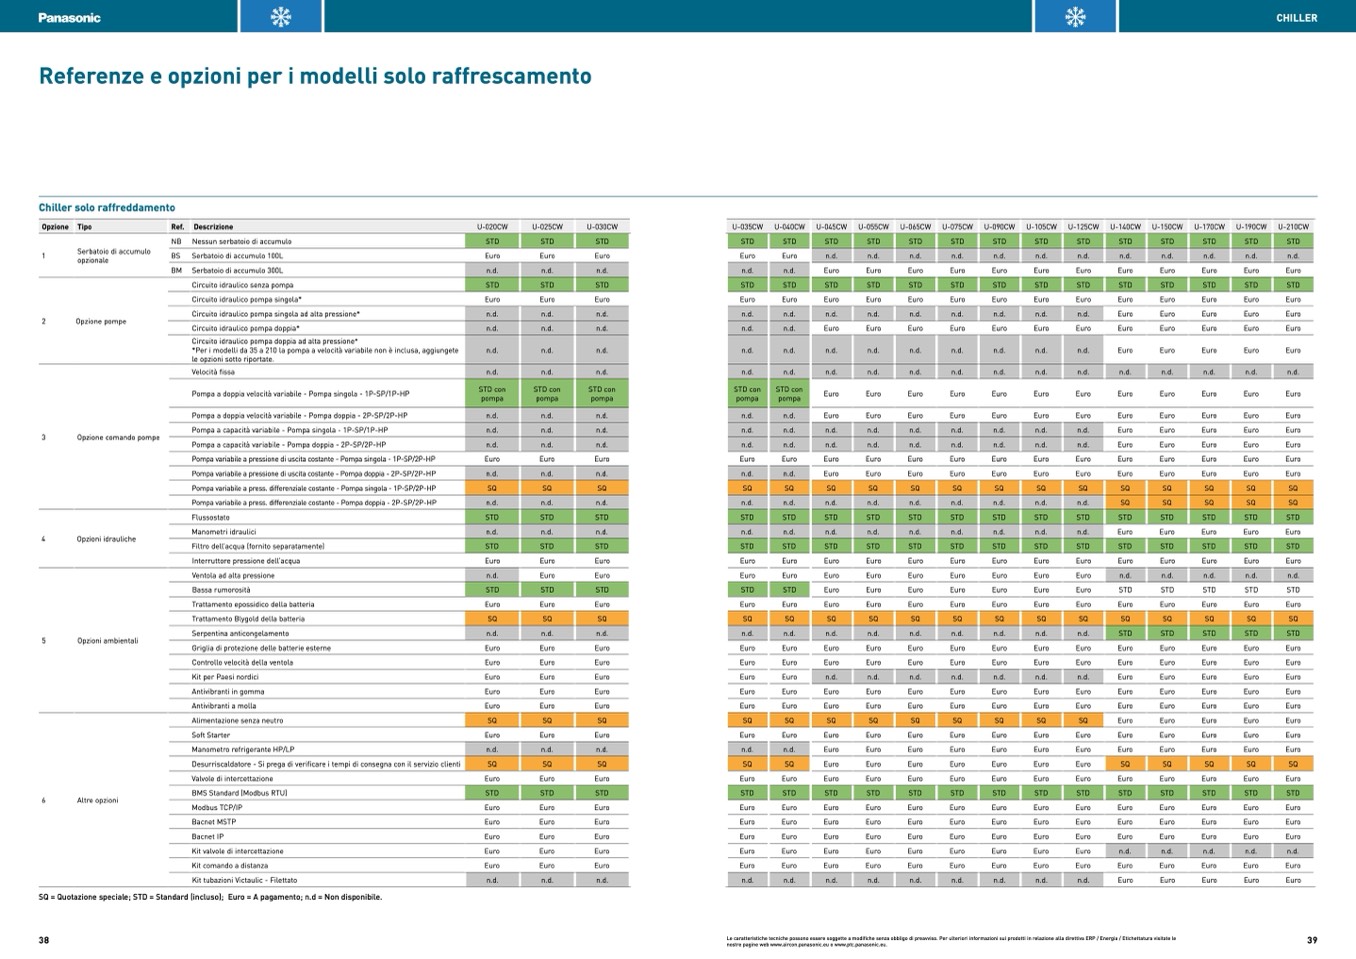Click orange SQ cell for Alimentazione senza neutro, U-020CW

click(492, 720)
